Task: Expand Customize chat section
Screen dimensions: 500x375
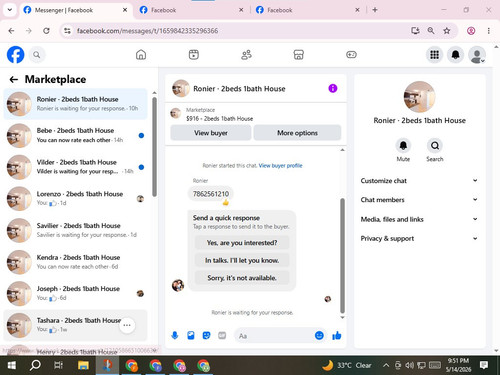Action: point(419,181)
